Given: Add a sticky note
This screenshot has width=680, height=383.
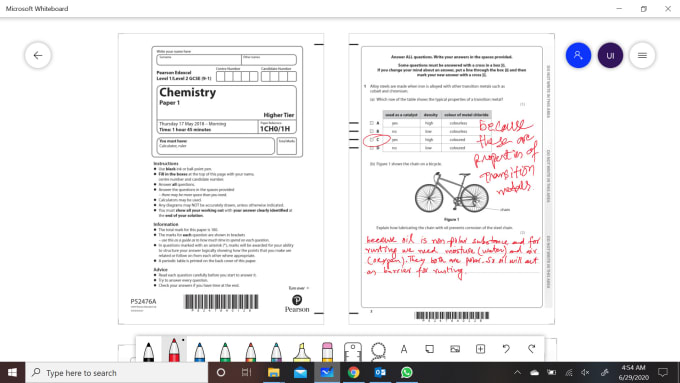Looking at the screenshot, I should [429, 349].
